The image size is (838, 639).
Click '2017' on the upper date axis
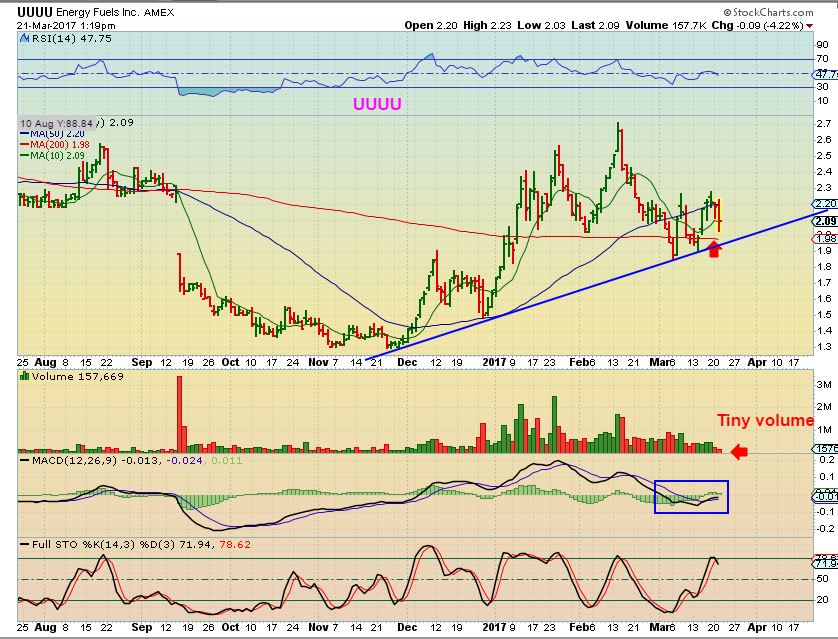pos(494,362)
